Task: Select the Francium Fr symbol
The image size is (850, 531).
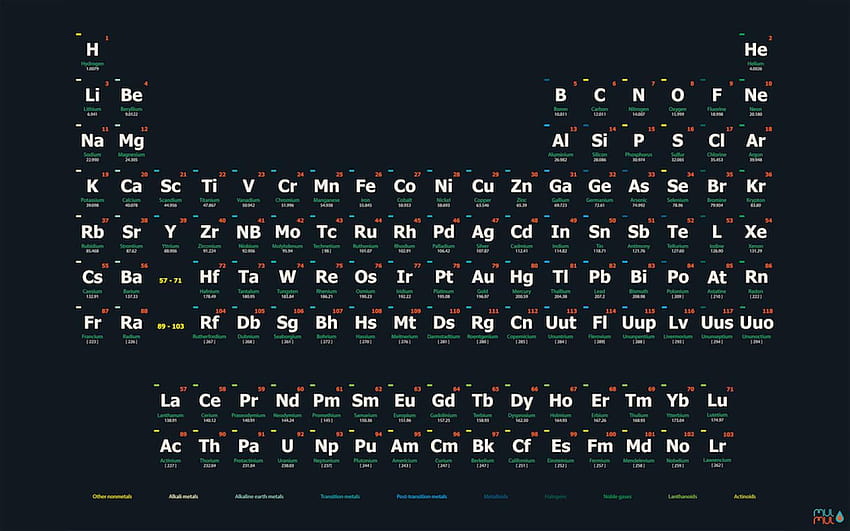Action: [93, 323]
